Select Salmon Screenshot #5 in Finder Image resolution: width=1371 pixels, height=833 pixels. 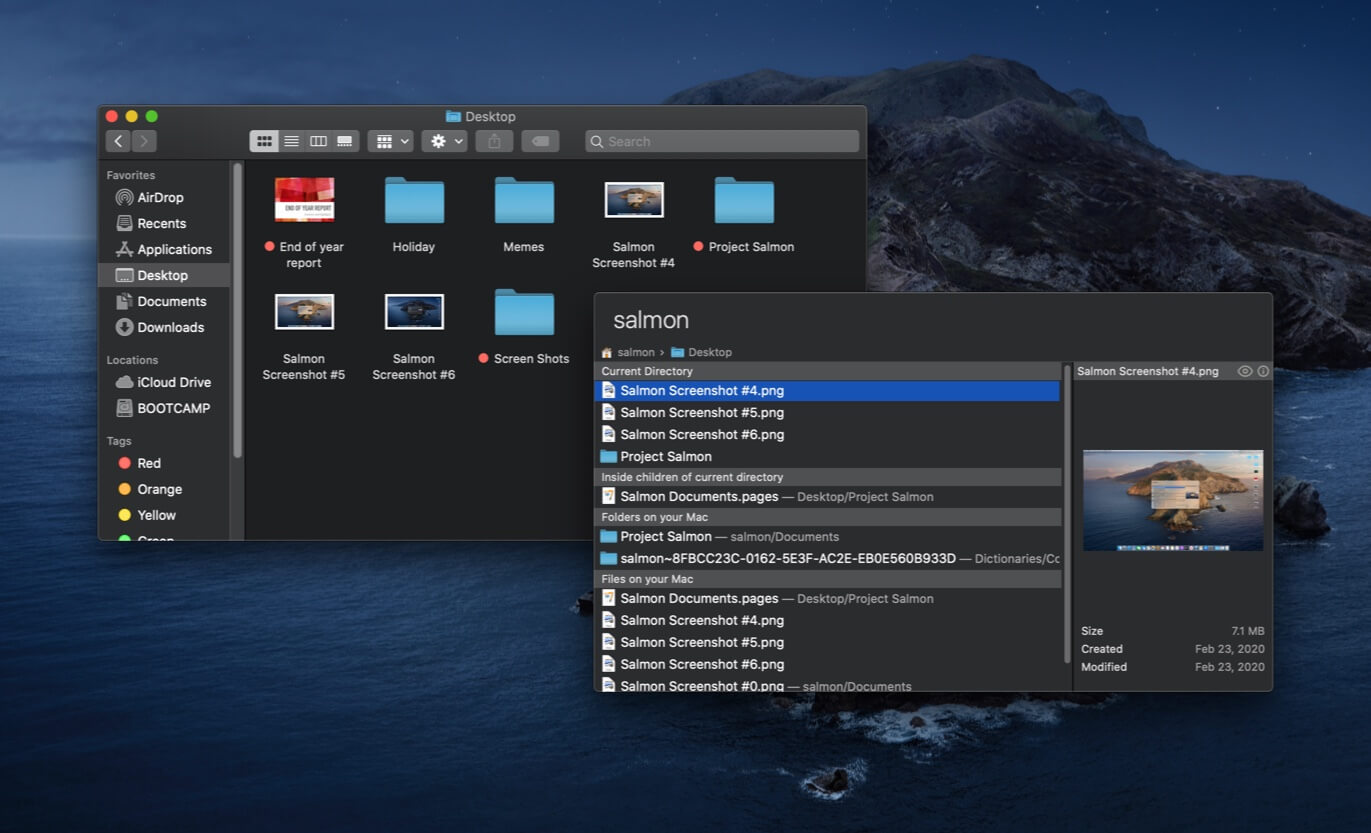[304, 312]
